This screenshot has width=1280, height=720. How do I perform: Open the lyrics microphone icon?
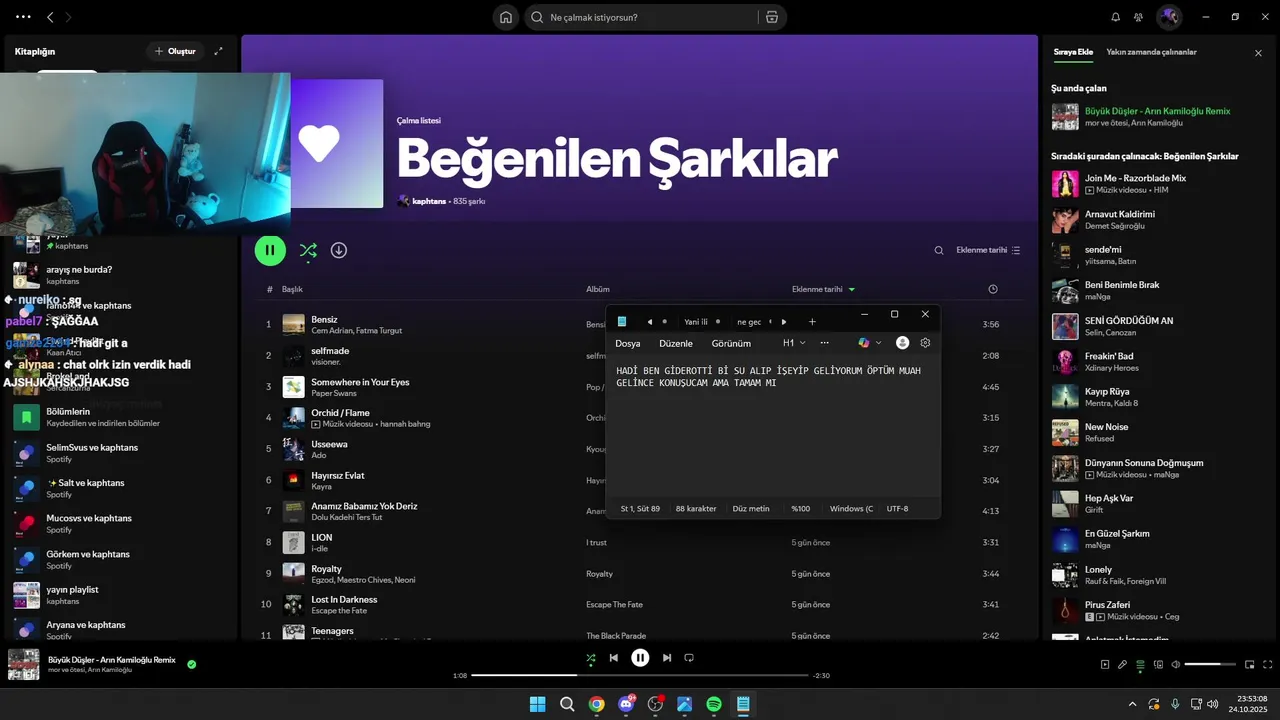[x=1122, y=664]
